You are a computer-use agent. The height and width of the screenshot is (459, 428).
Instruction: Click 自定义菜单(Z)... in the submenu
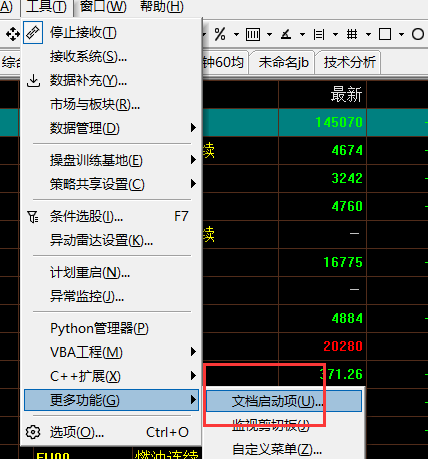pos(284,449)
